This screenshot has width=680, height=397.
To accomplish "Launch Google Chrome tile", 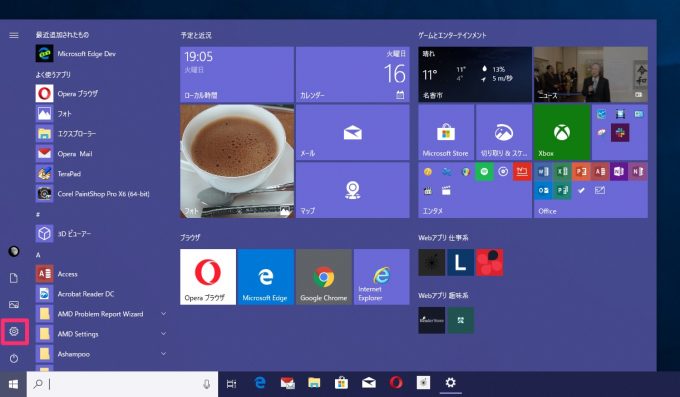I will click(x=324, y=277).
